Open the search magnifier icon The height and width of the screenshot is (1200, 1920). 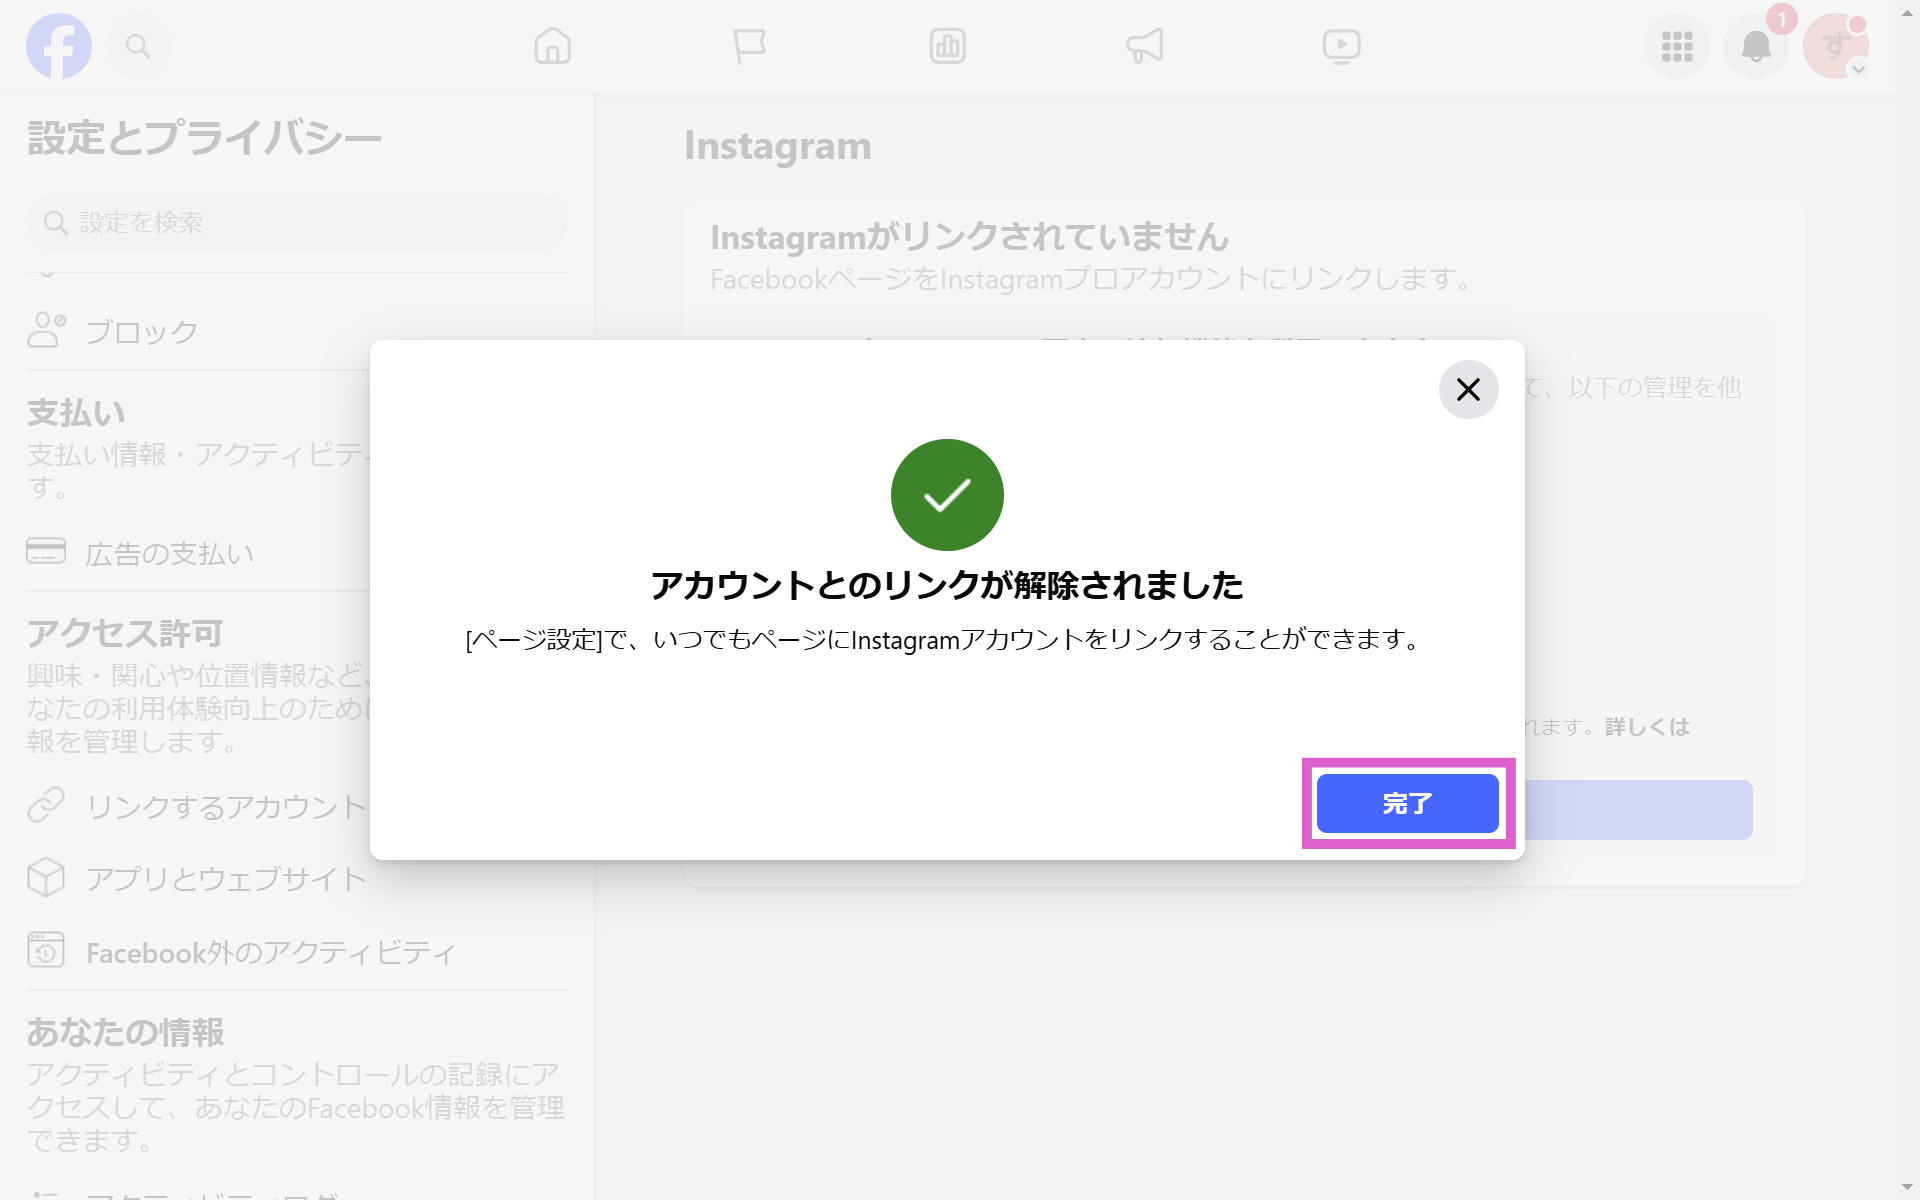(x=138, y=45)
